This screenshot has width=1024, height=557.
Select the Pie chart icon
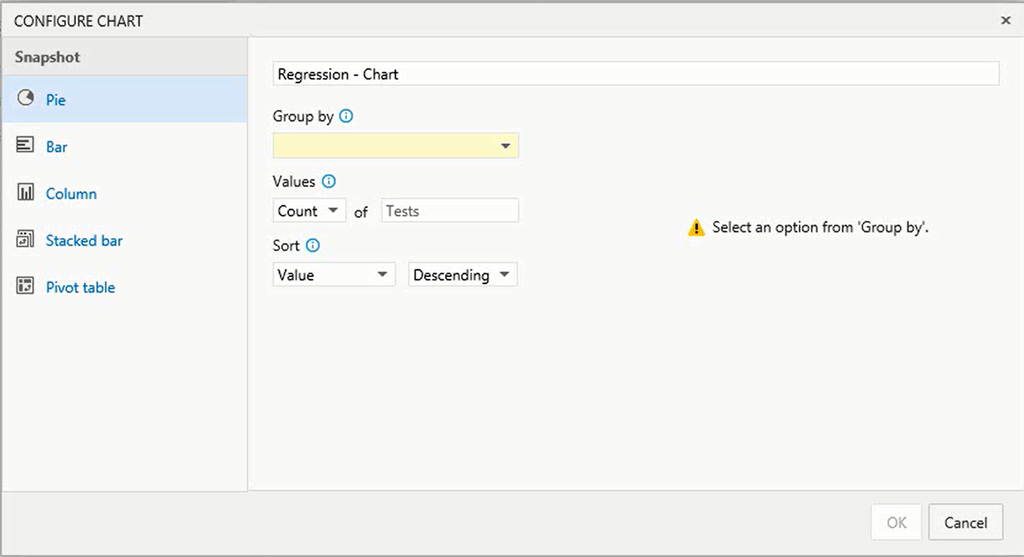[25, 99]
